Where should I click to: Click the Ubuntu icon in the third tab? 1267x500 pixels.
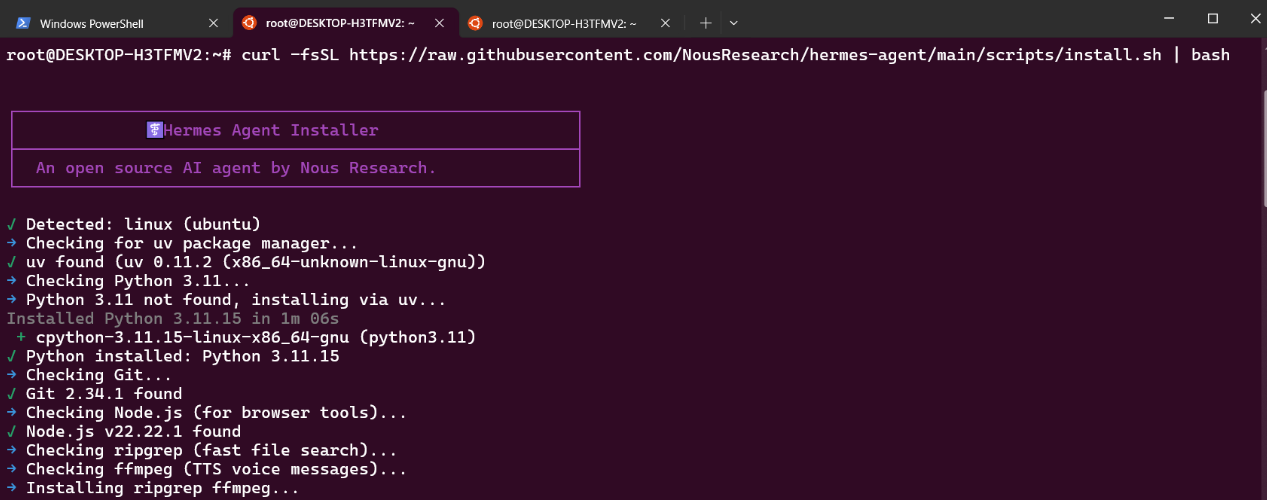[x=475, y=22]
